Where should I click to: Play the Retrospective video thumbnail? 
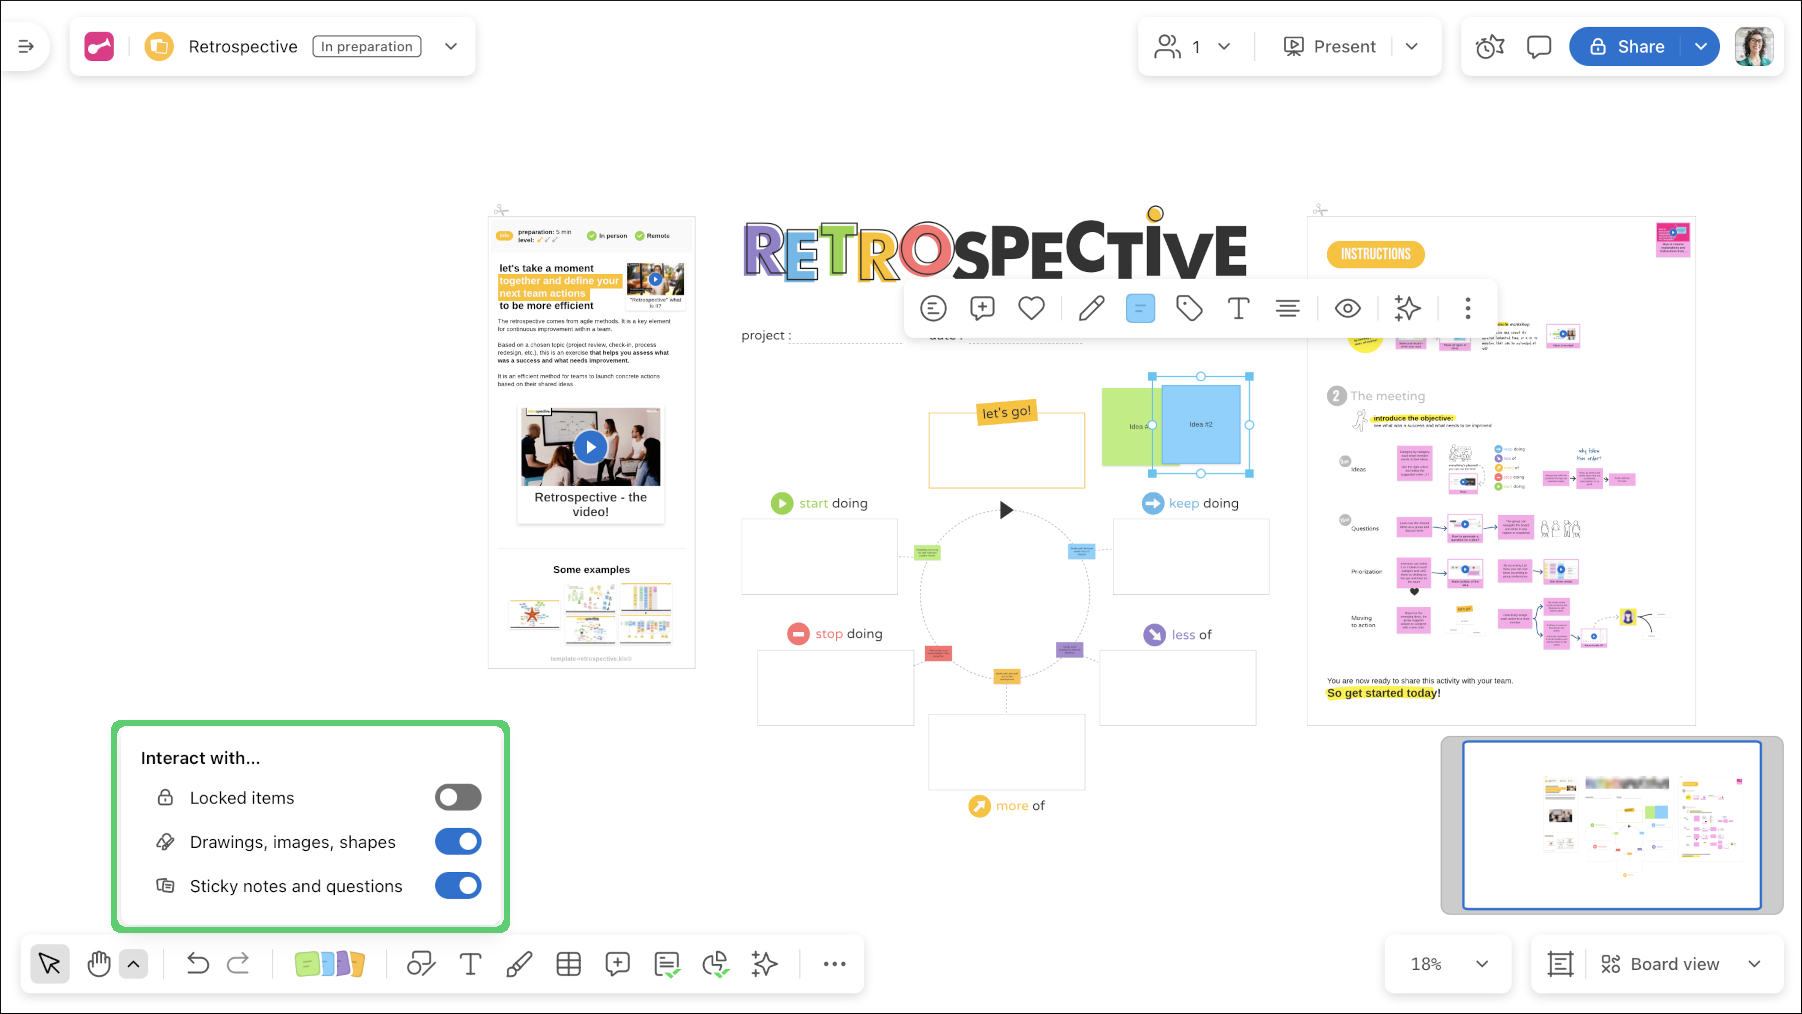pos(590,447)
